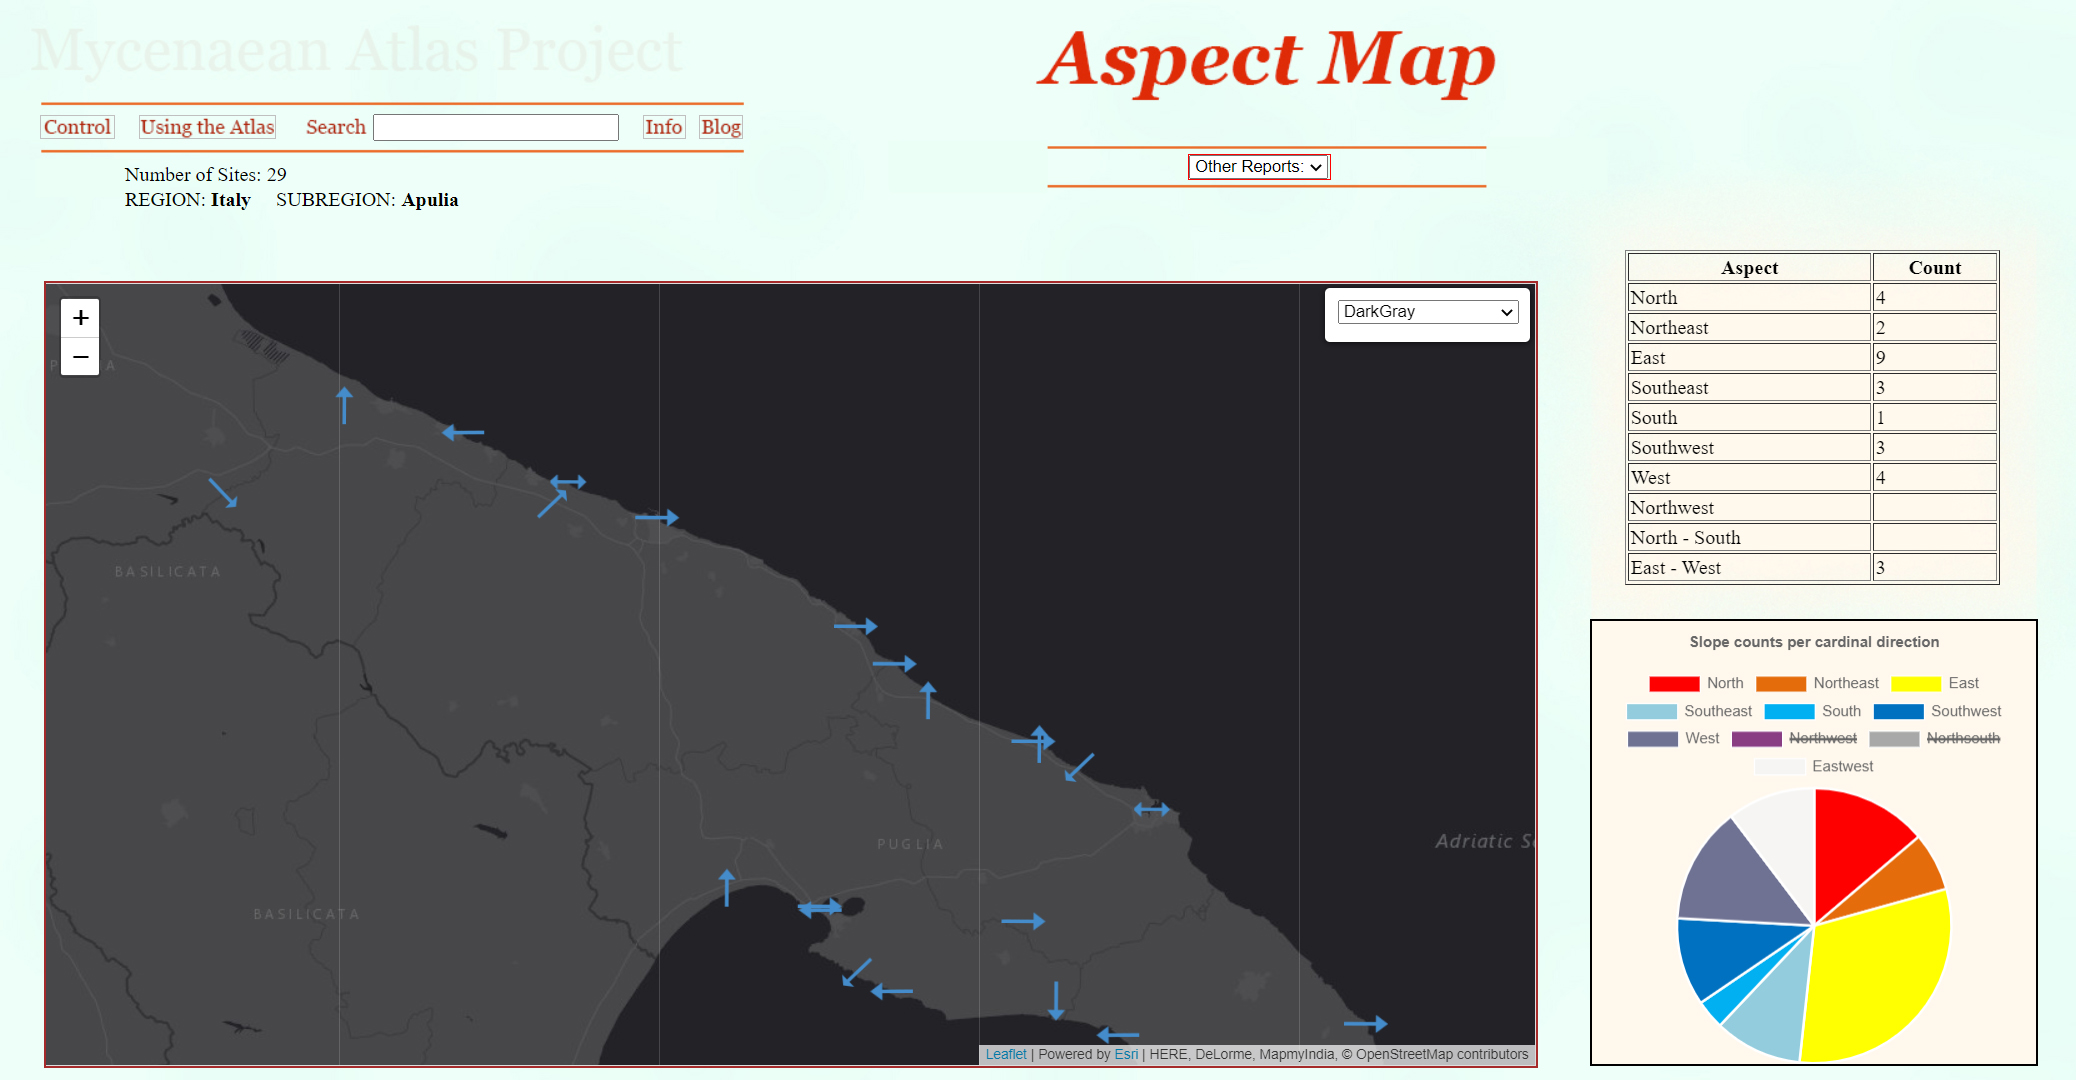2076x1080 pixels.
Task: Click the right-pointing arrow at map's bottom-right
Action: tap(1365, 1024)
